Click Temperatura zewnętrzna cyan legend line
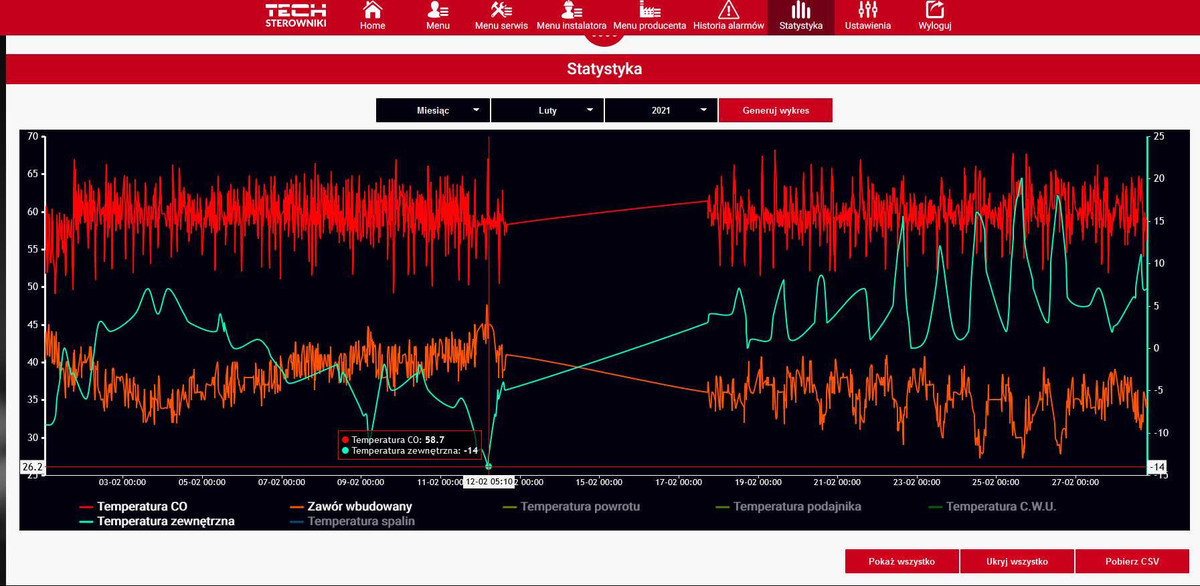 coord(86,521)
